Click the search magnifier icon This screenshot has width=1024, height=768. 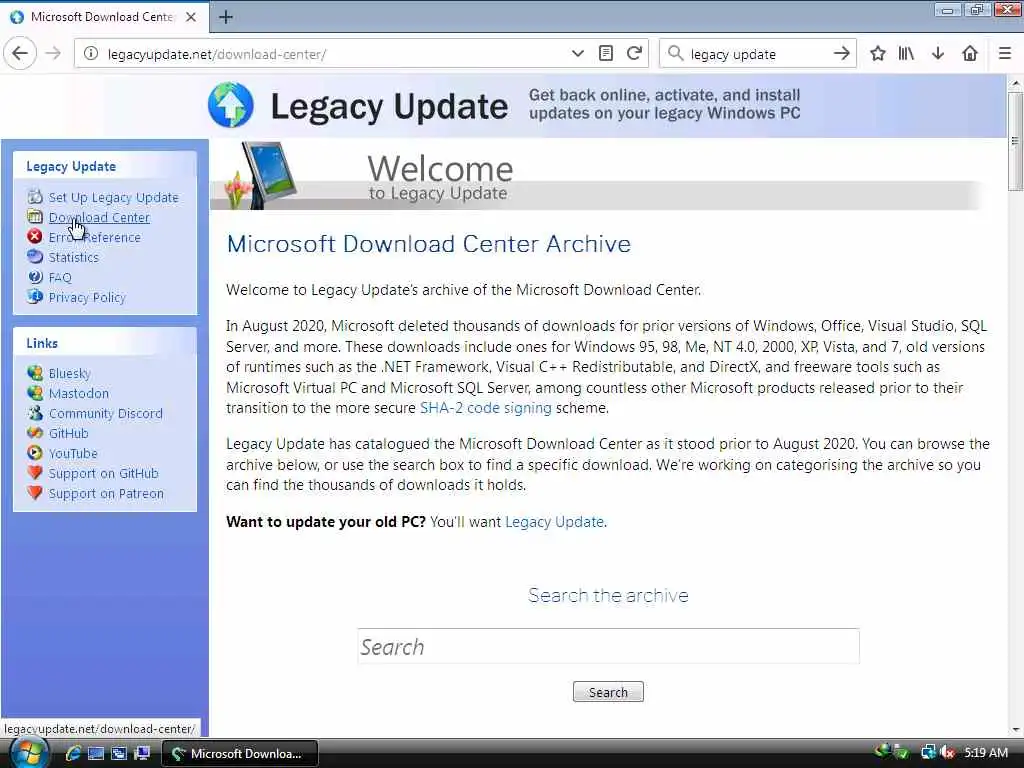[676, 54]
